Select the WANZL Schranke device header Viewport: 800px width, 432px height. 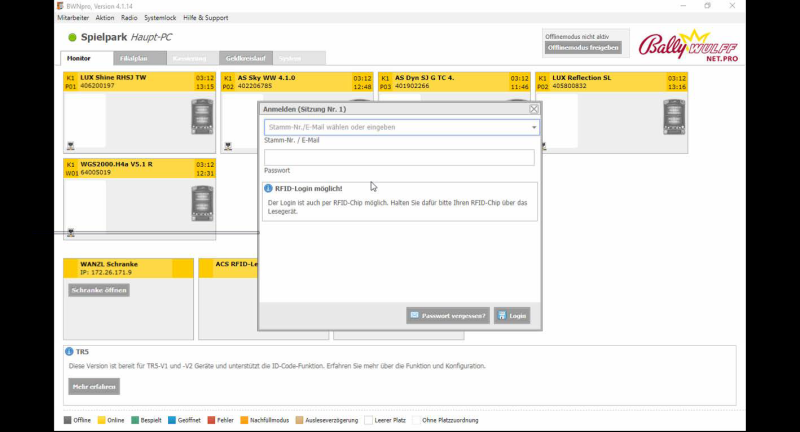pos(128,268)
